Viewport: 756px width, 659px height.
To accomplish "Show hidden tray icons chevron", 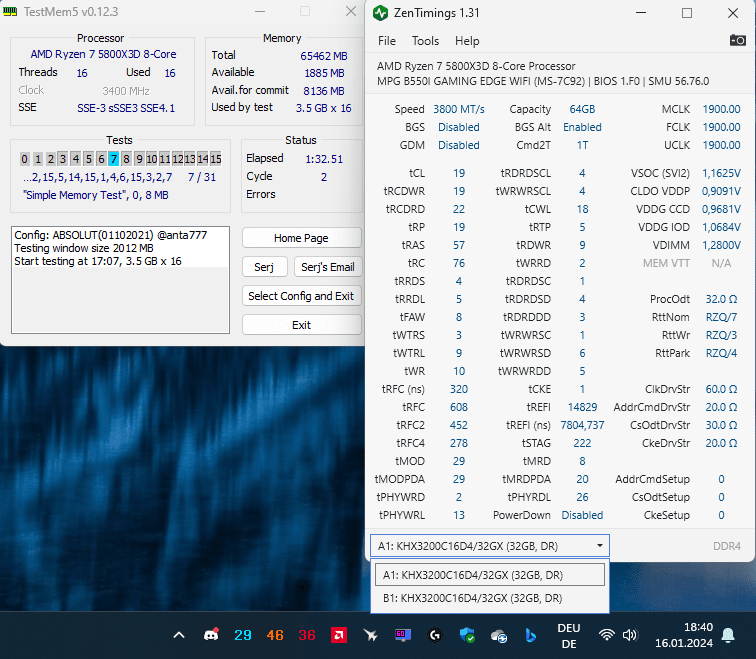I will coord(179,635).
